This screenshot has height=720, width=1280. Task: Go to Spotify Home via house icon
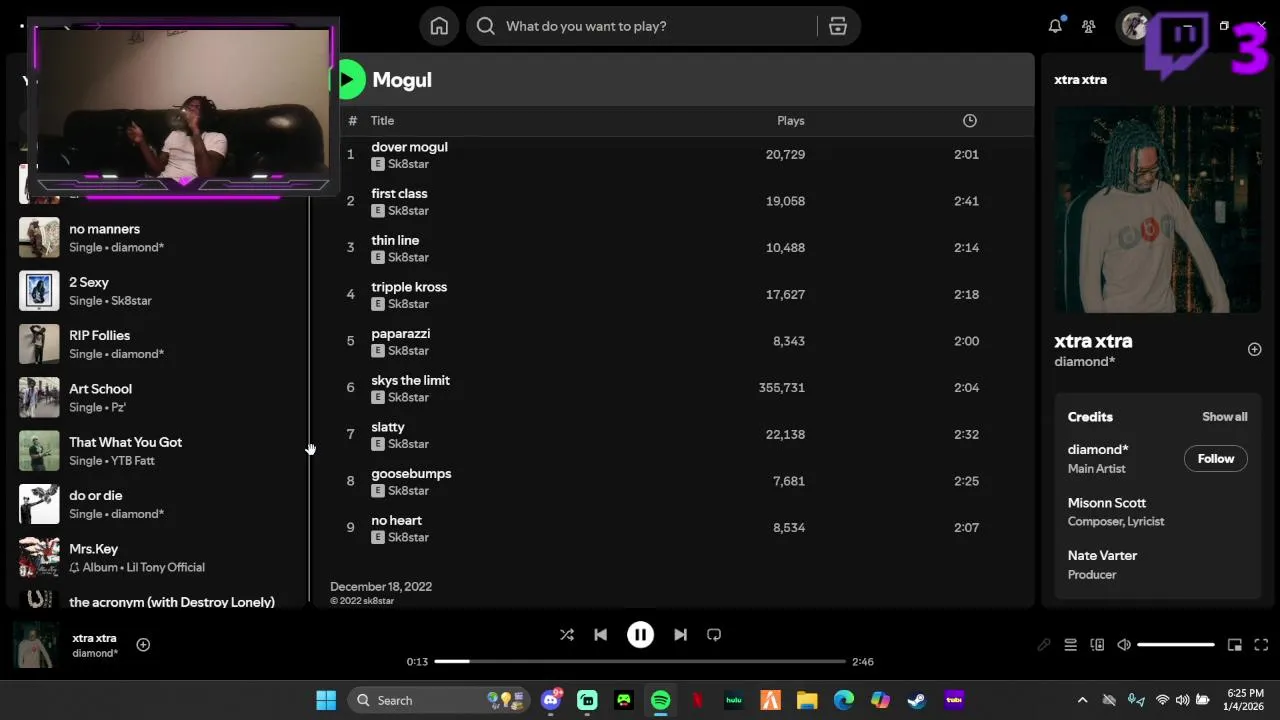(439, 26)
